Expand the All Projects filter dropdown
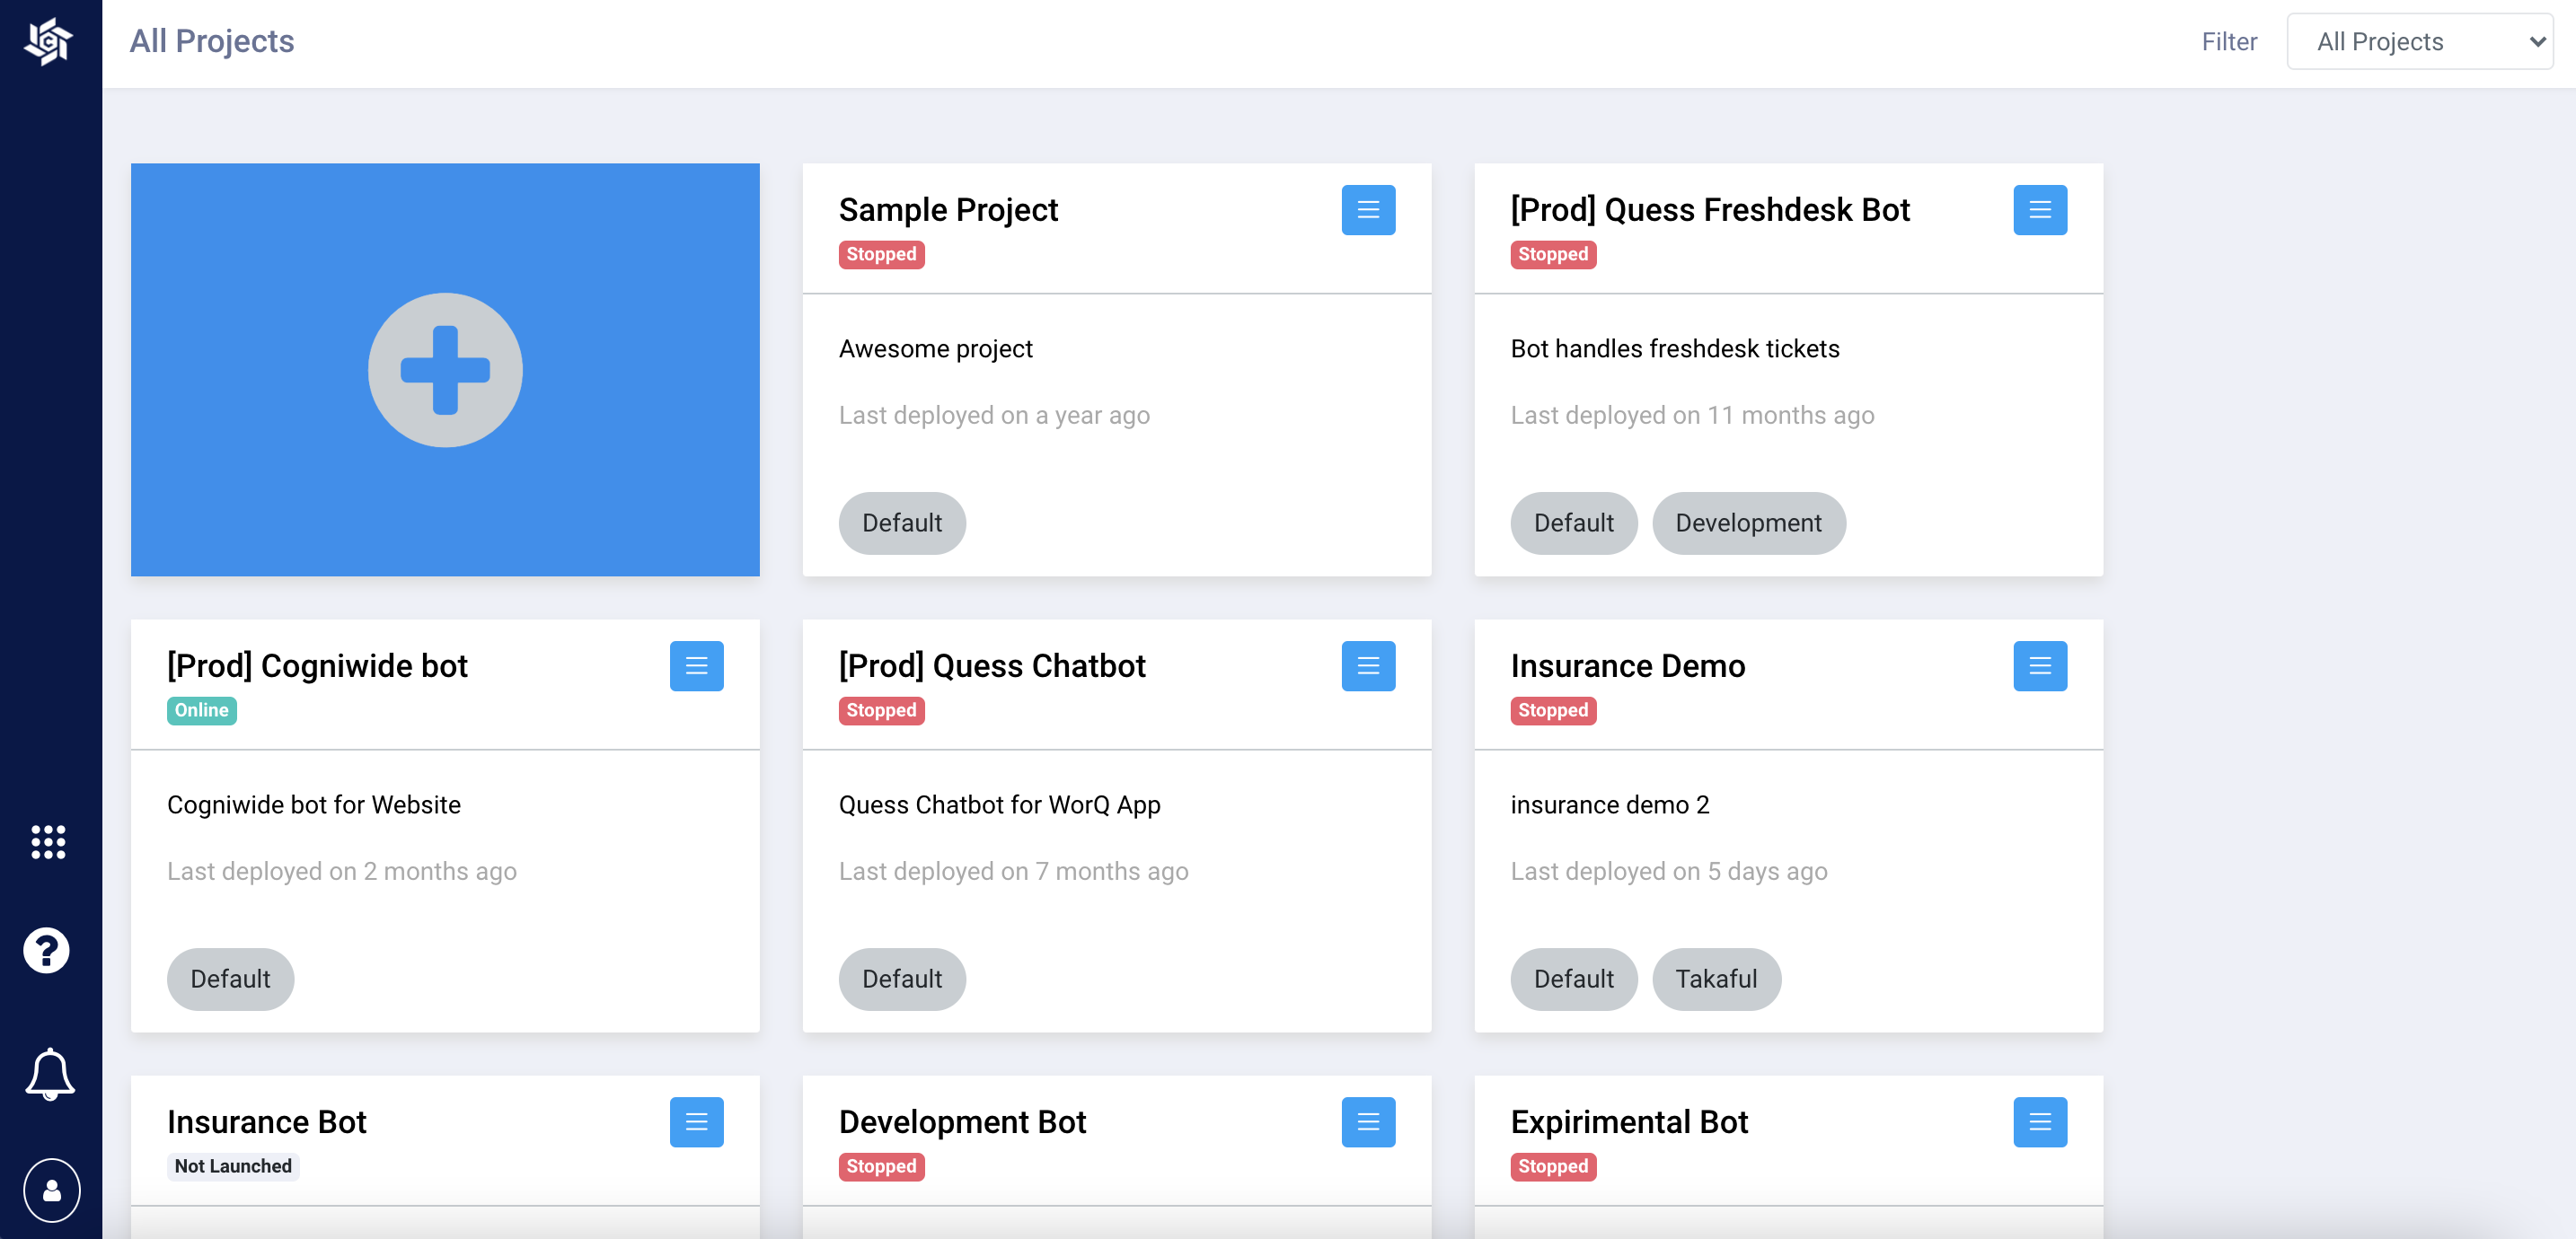 point(2419,41)
